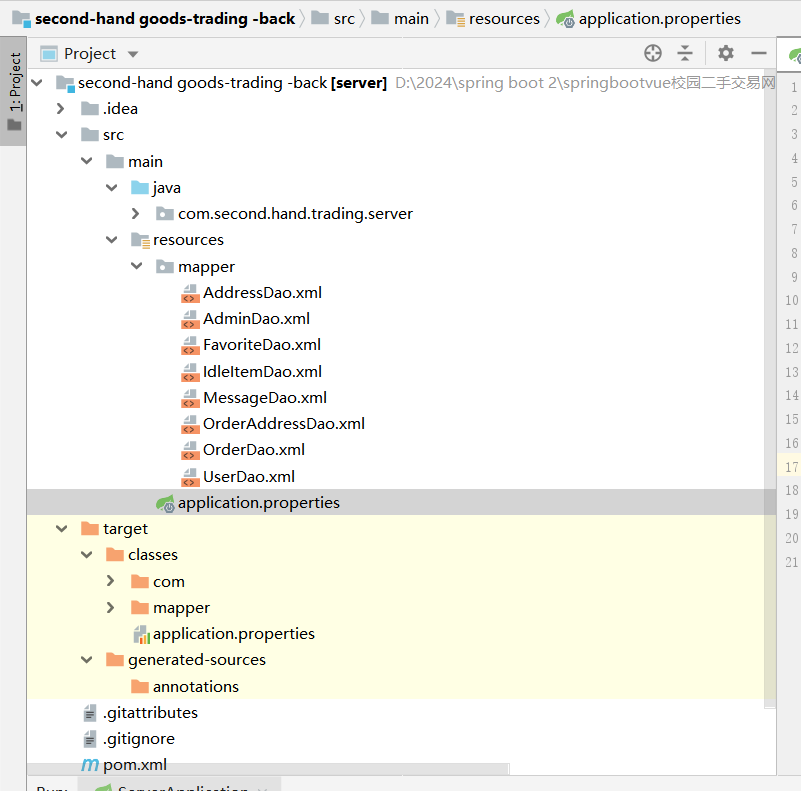
Task: Select UserDao.xml in the tree
Action: pos(248,476)
